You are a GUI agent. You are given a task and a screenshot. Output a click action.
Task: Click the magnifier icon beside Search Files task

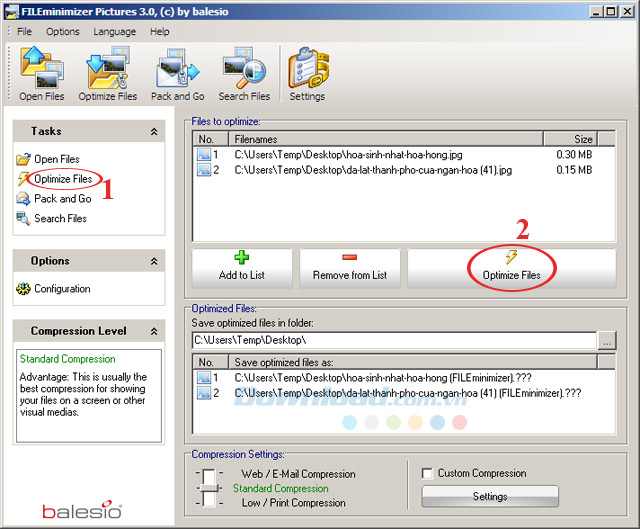pos(23,218)
